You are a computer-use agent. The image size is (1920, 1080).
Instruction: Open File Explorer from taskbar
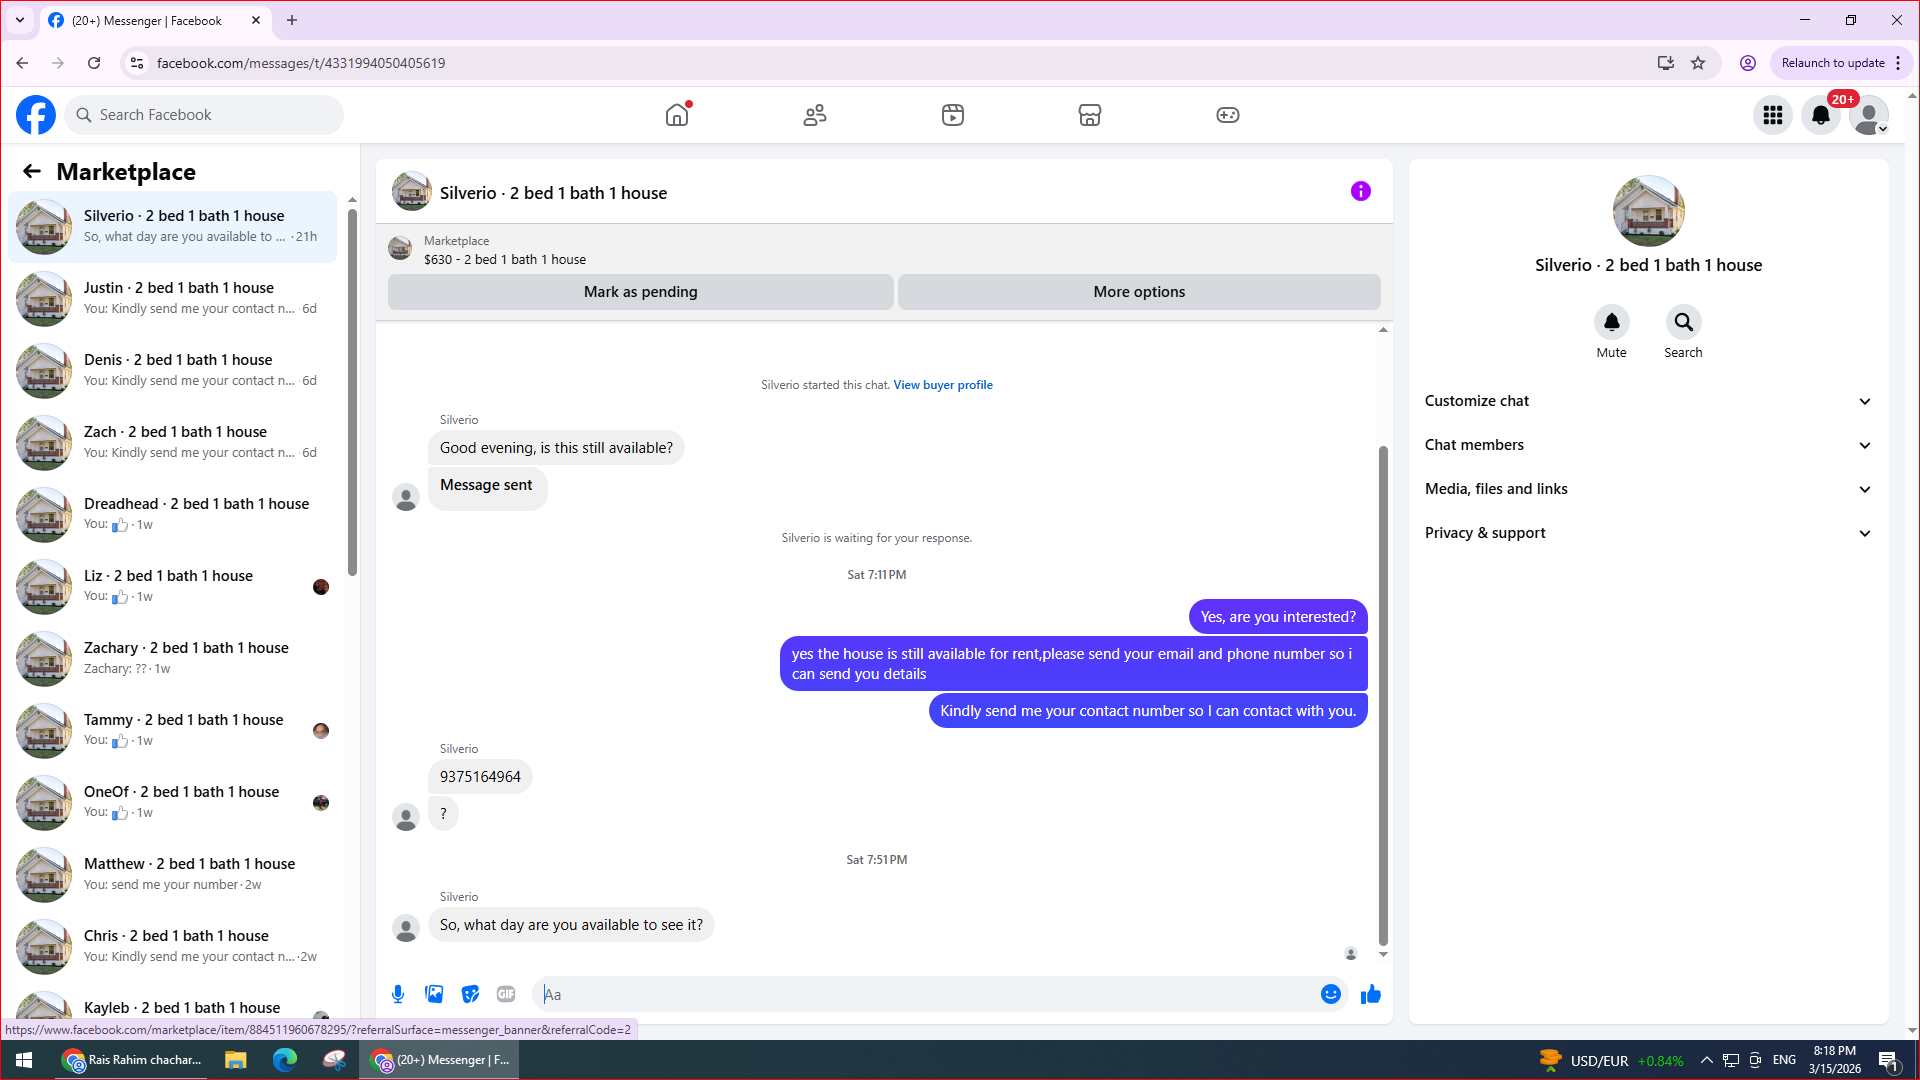(236, 1060)
